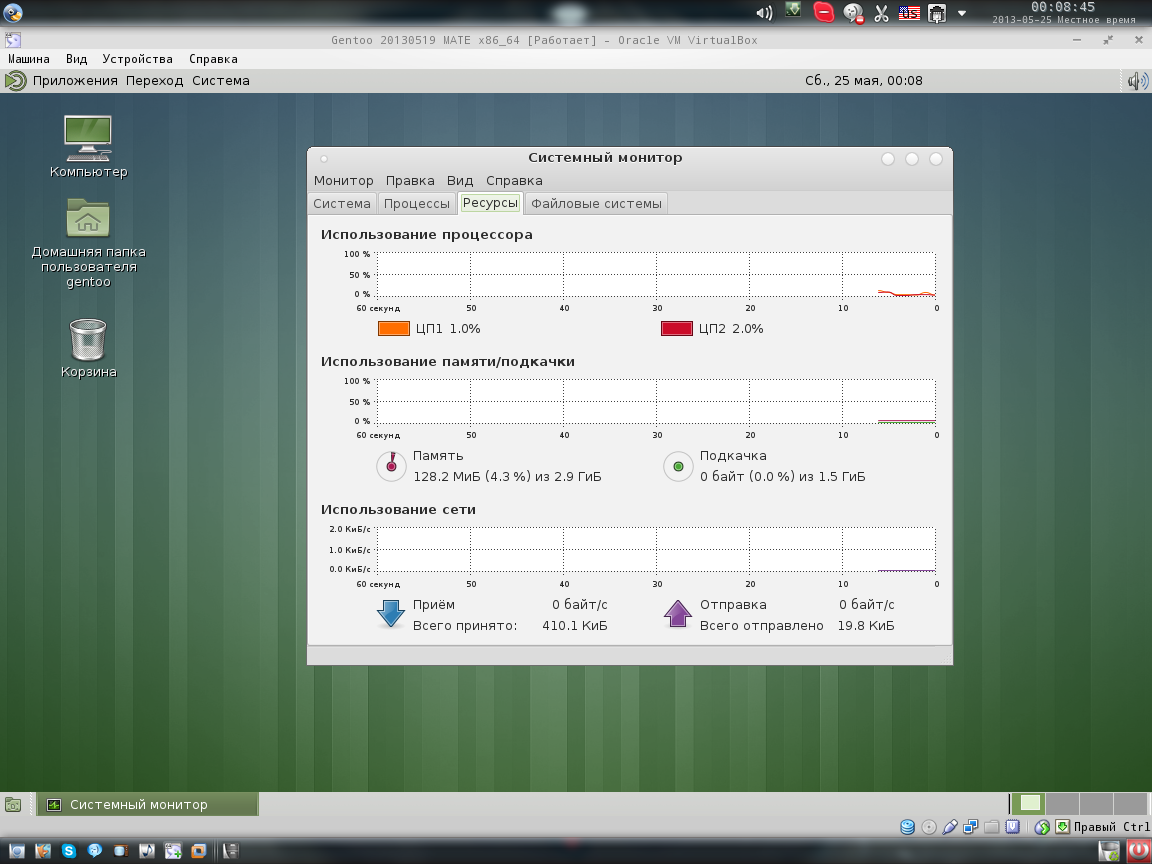The height and width of the screenshot is (864, 1152).
Task: Click the red Skype status tray icon
Action: (x=824, y=12)
